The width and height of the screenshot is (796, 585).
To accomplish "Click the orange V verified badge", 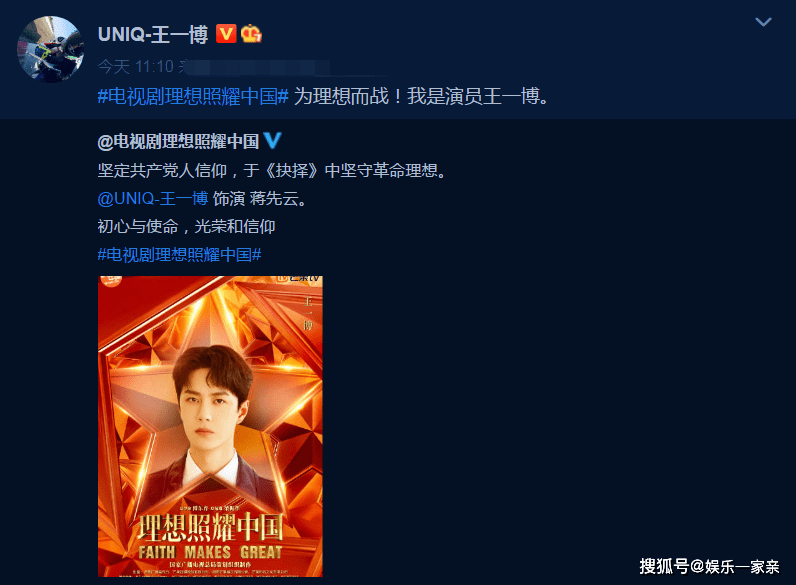I will [226, 34].
